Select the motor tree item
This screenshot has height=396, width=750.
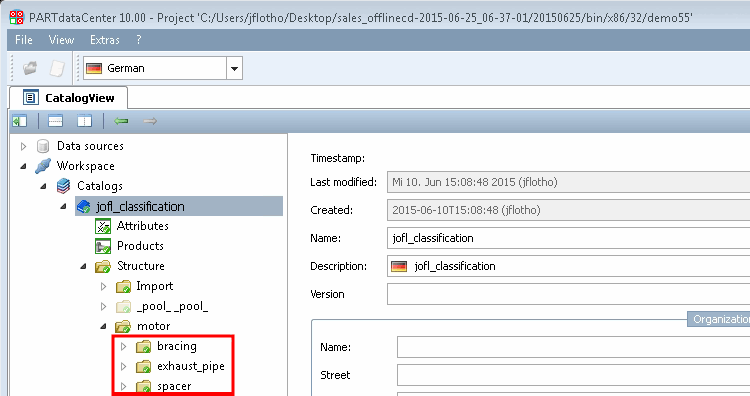tap(154, 326)
